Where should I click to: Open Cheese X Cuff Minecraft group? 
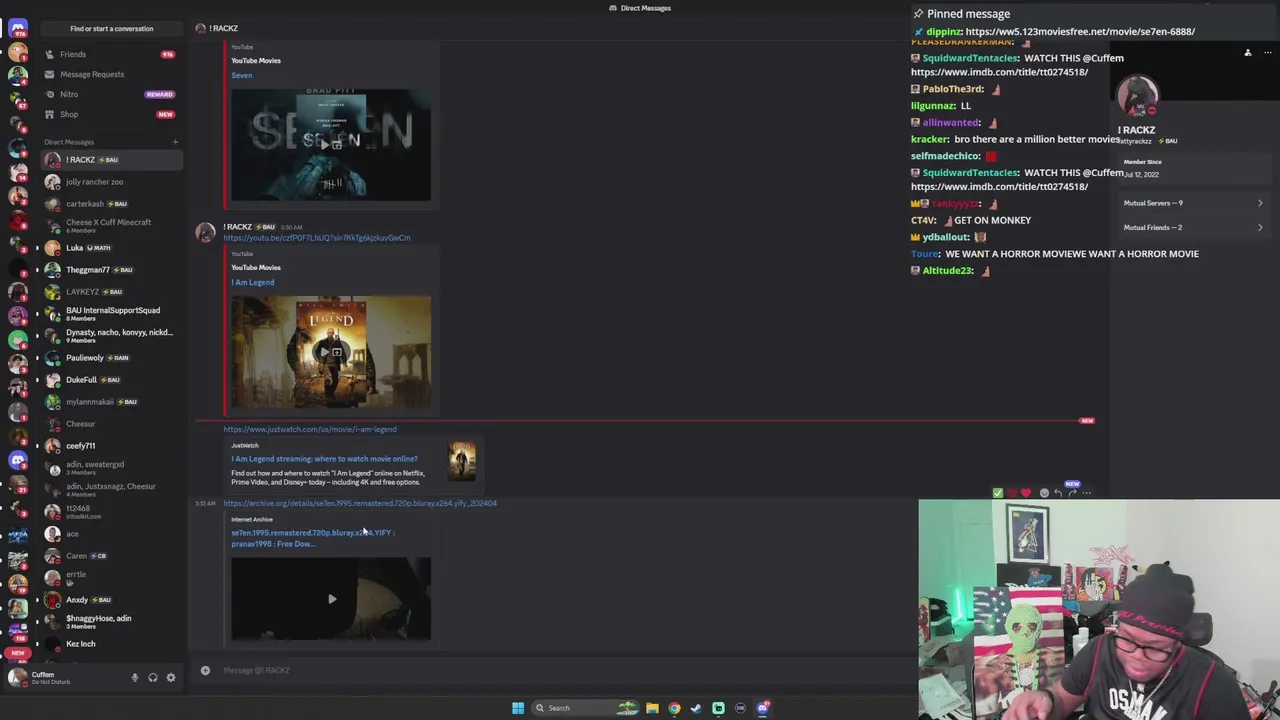(111, 226)
